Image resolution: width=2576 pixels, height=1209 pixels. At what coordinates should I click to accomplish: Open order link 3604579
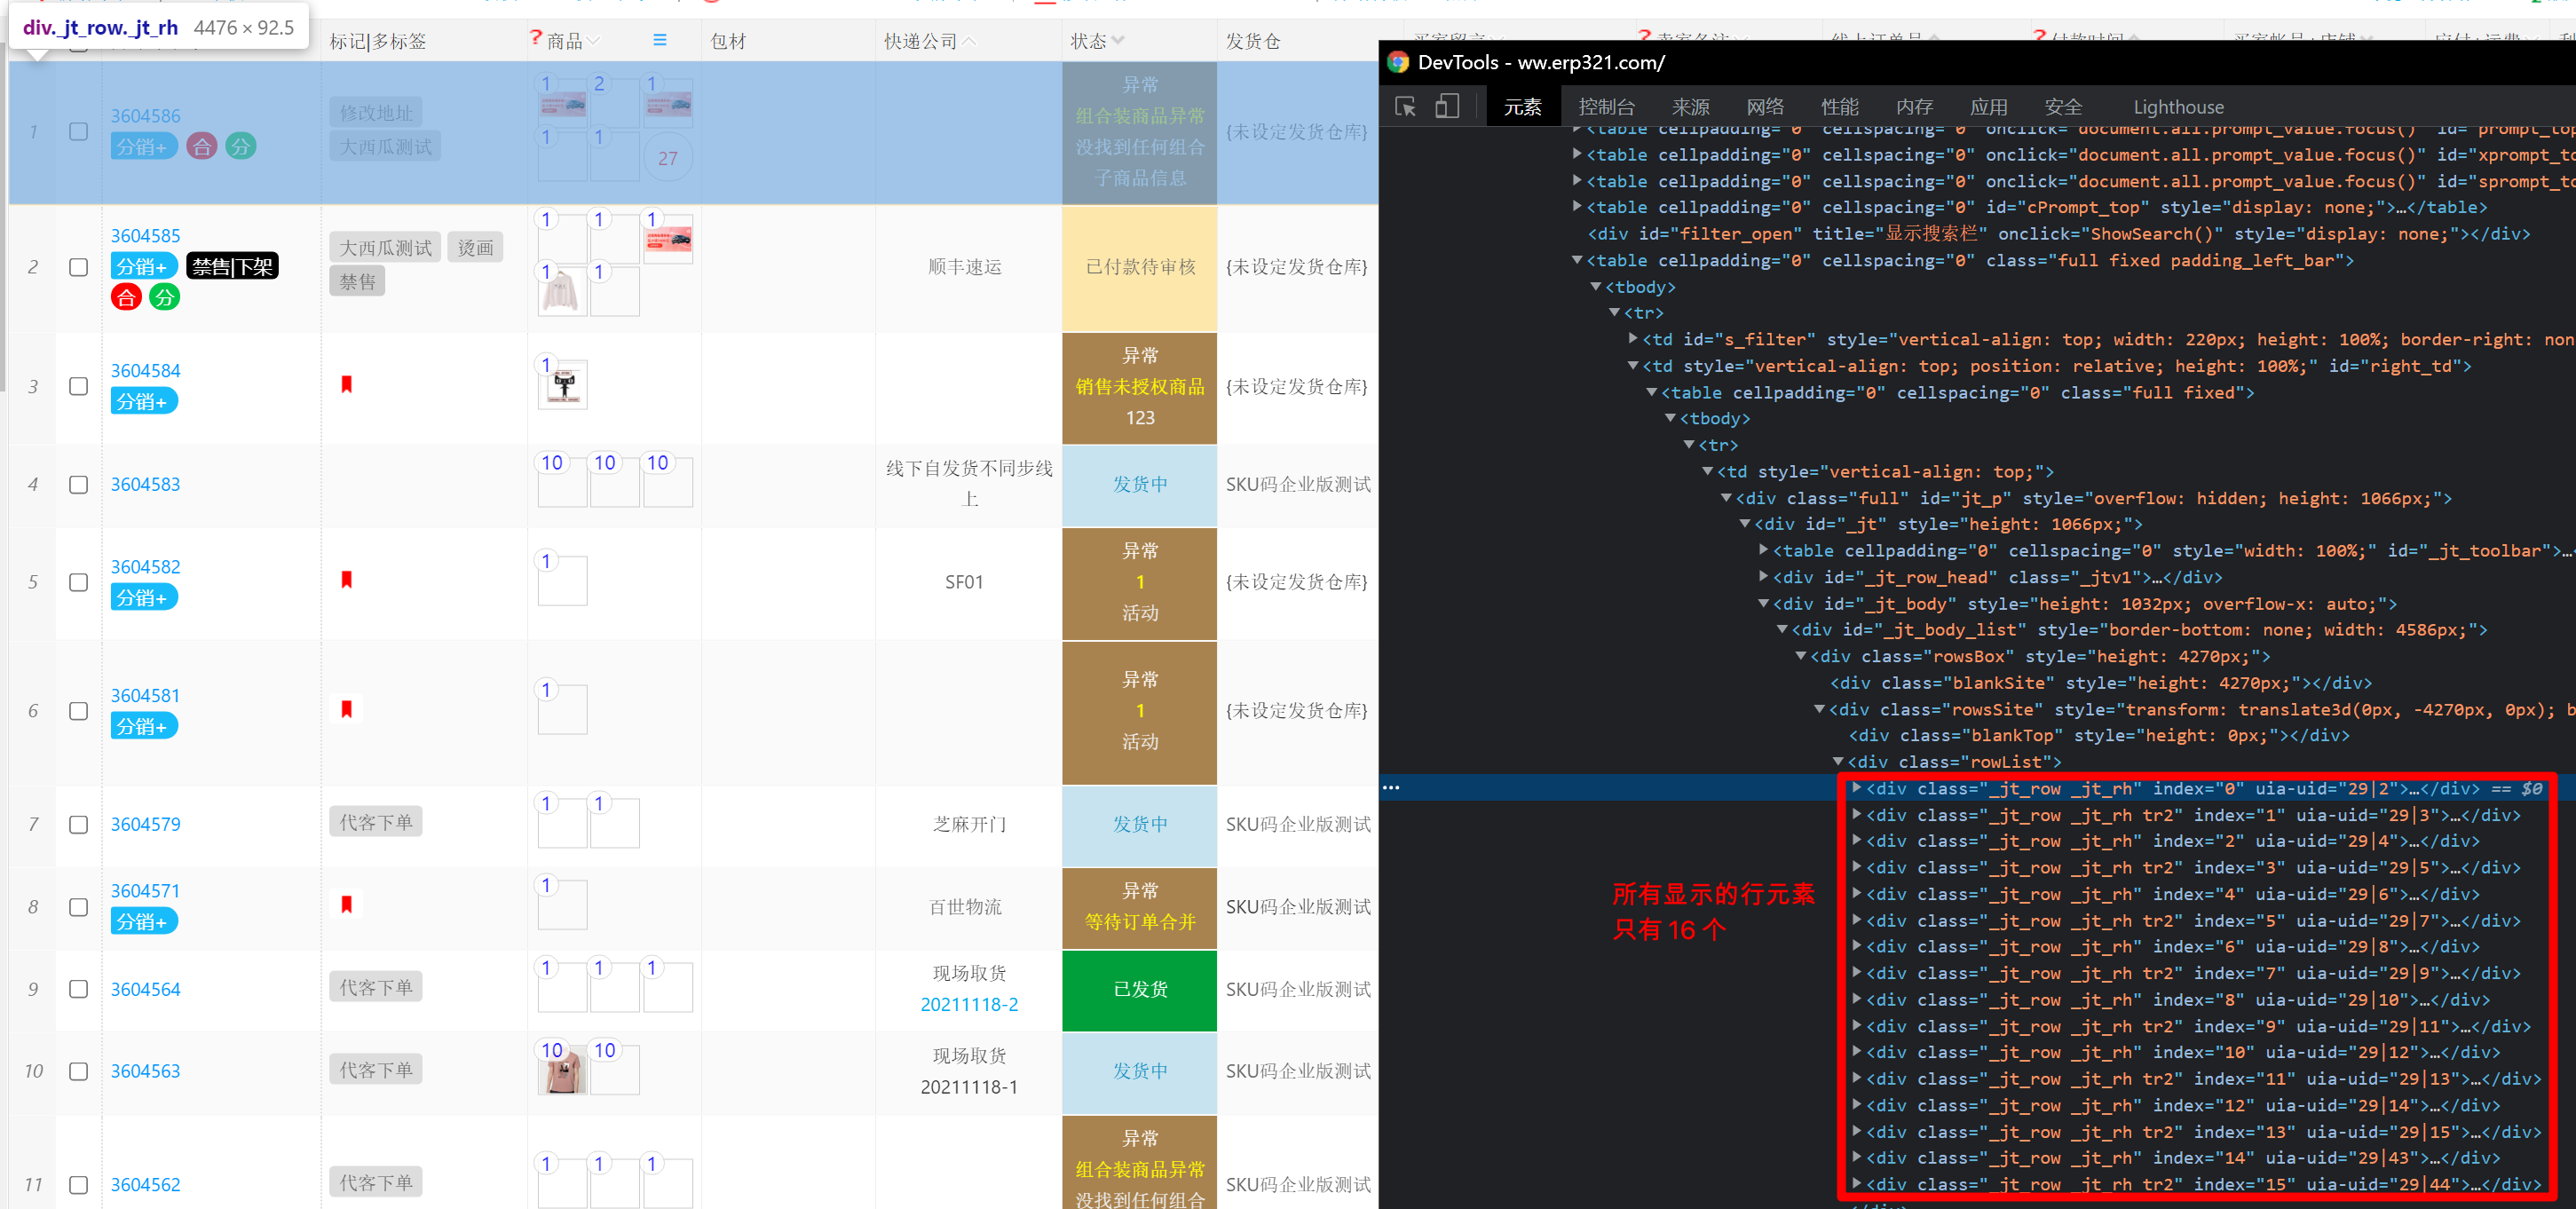(x=145, y=824)
